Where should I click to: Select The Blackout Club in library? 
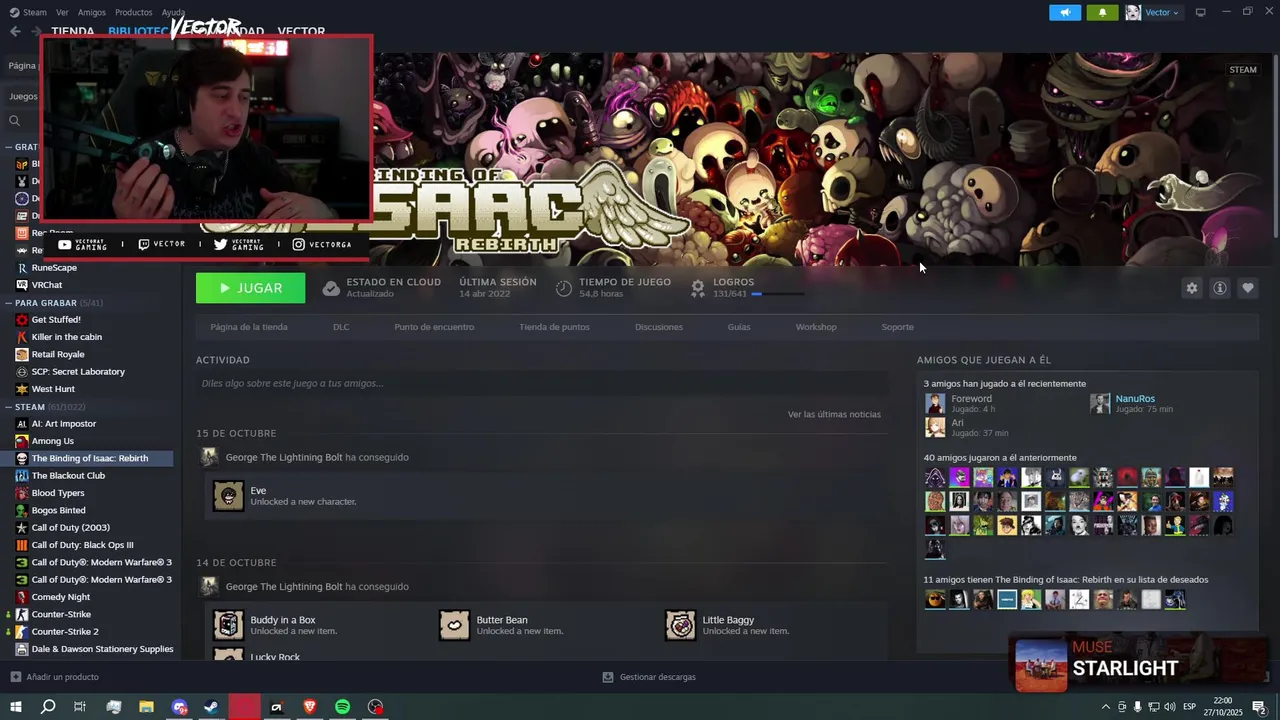87,476
